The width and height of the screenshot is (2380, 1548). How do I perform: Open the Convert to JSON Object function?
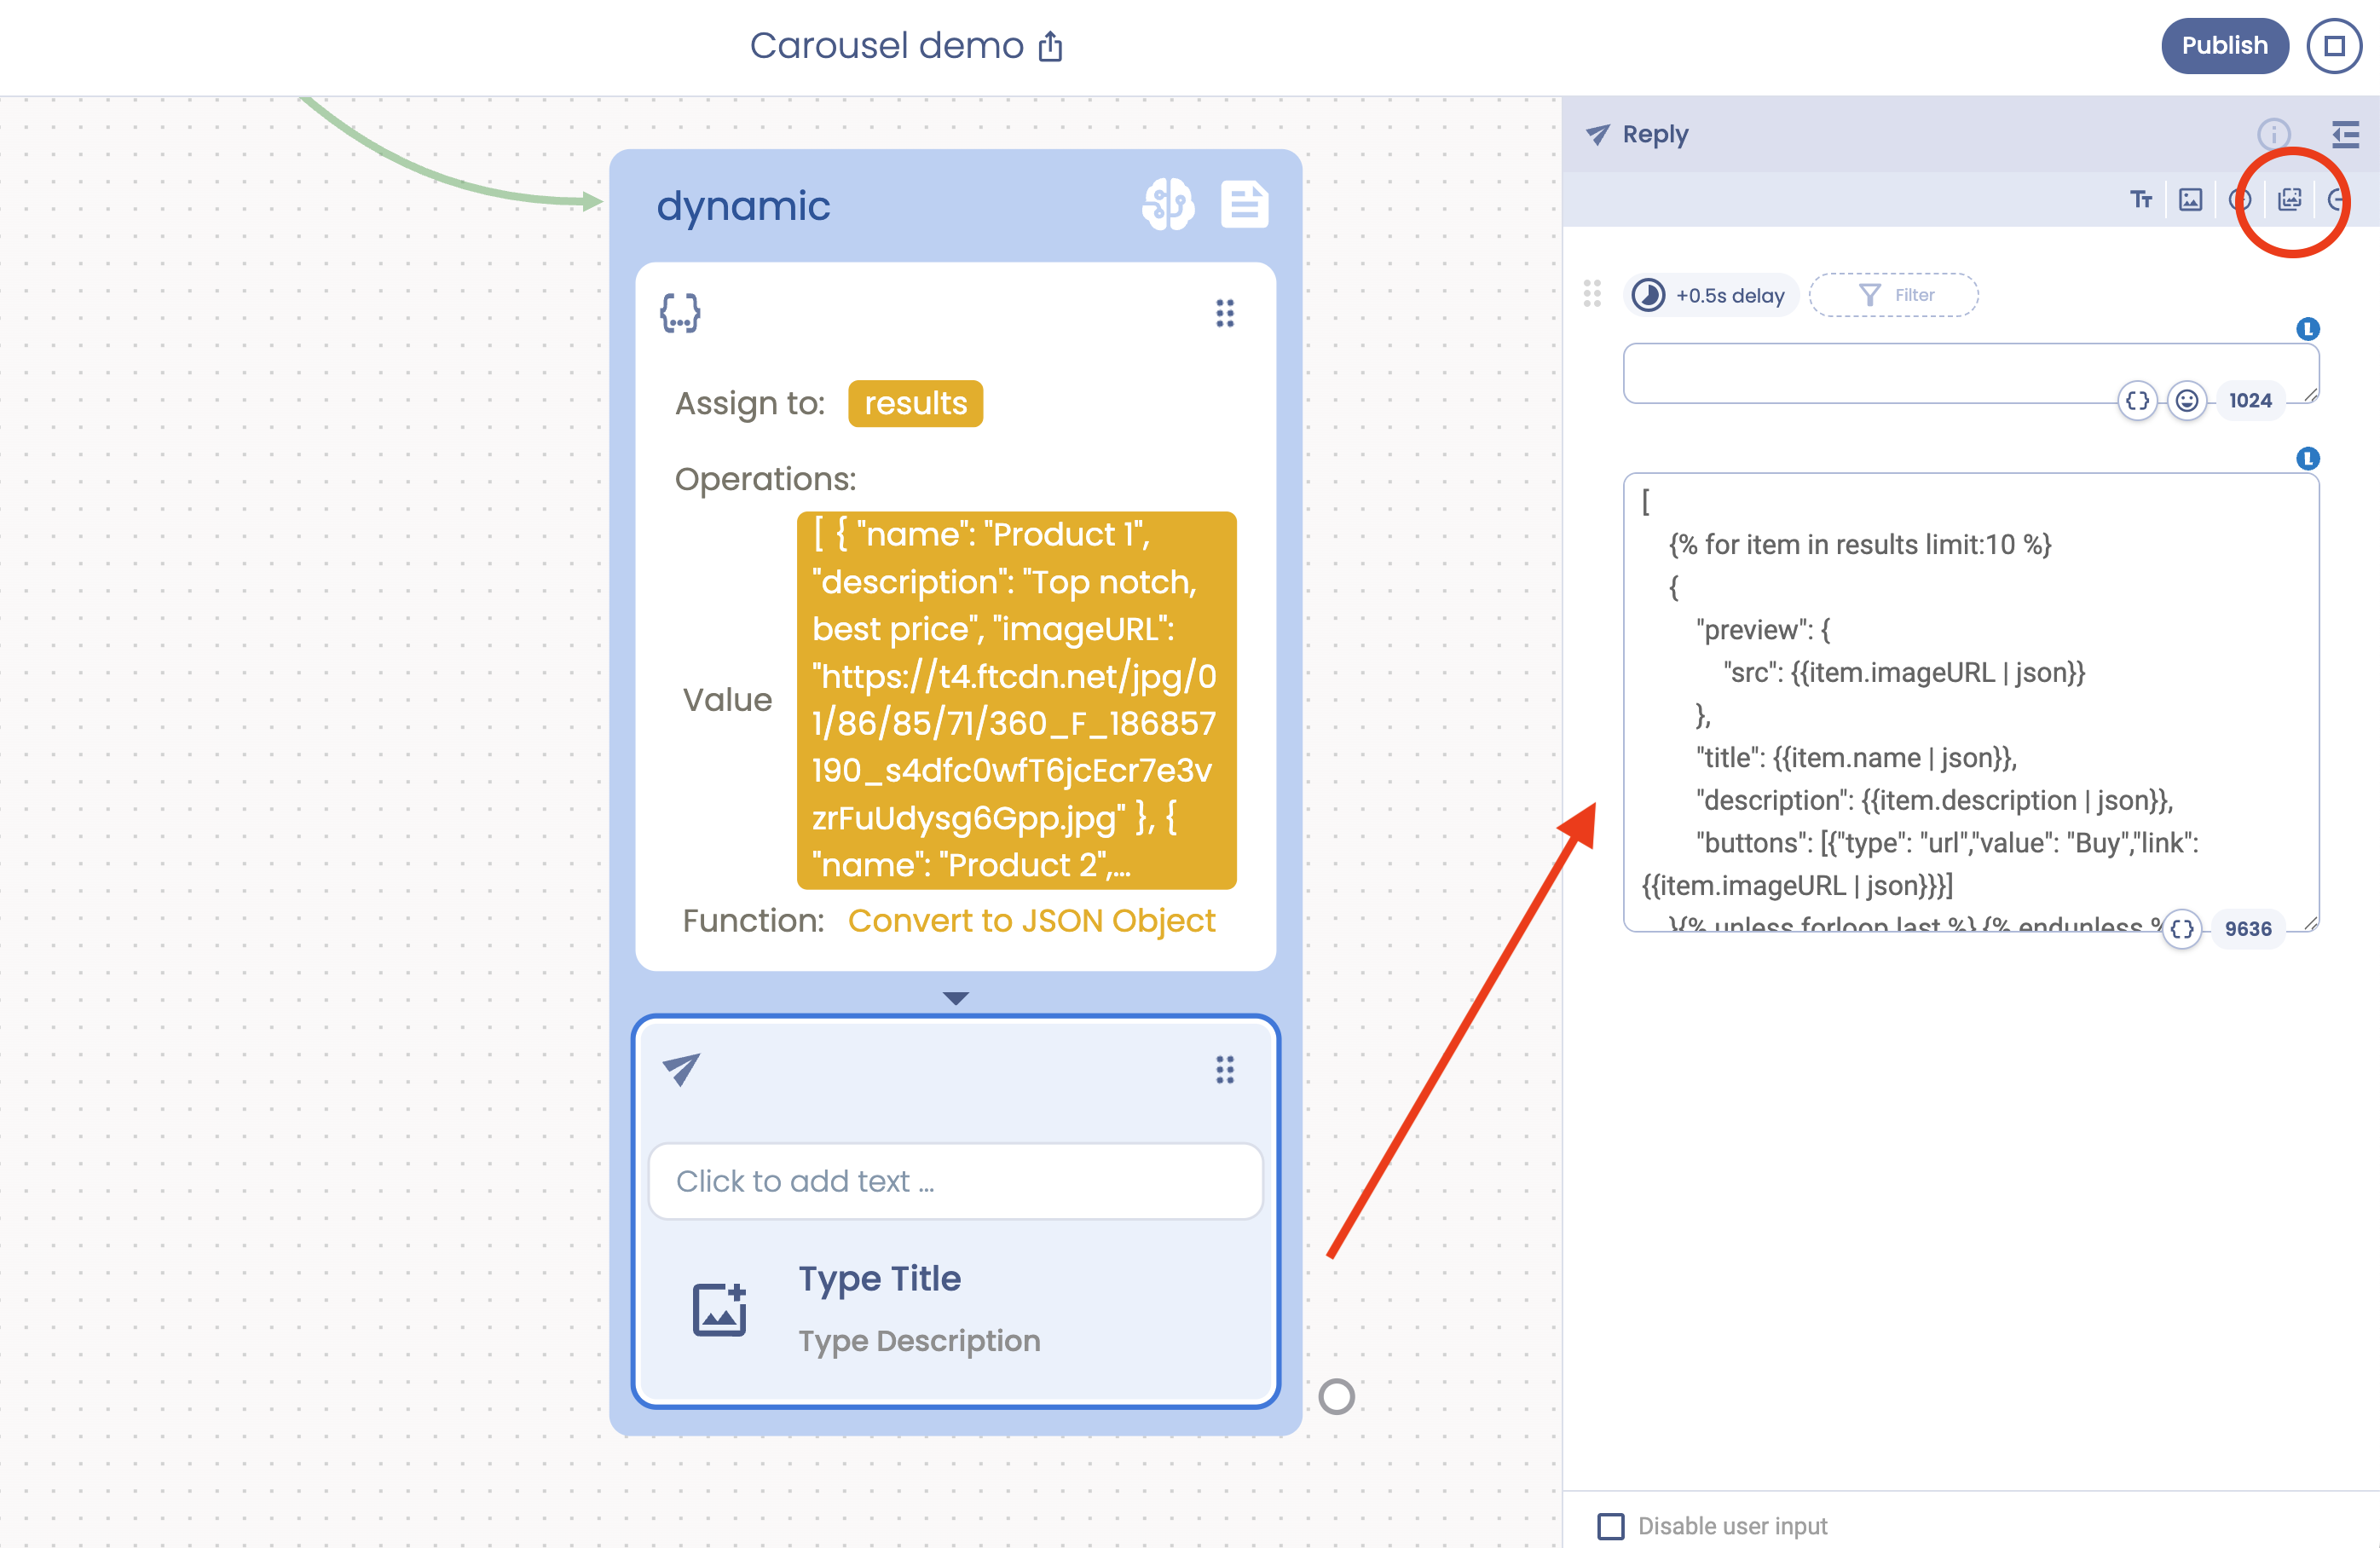pos(1031,920)
